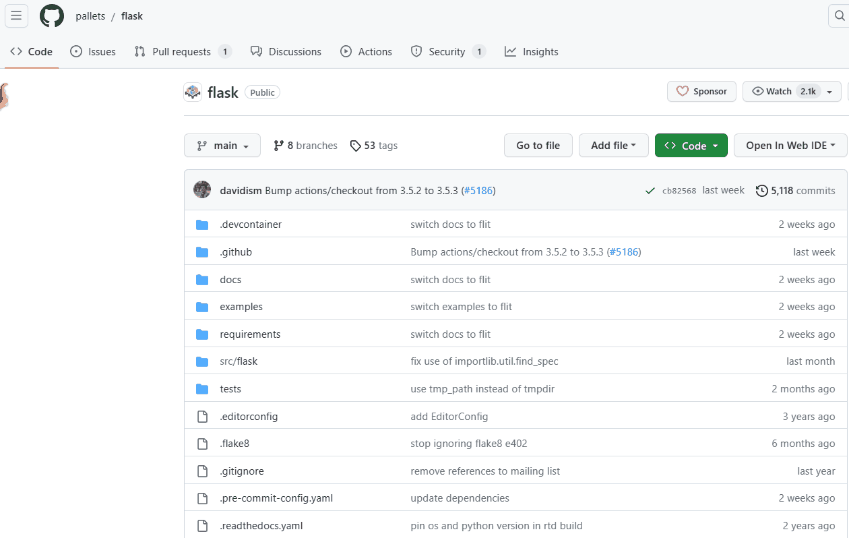Open the docs folder name
This screenshot has width=849, height=538.
231,280
